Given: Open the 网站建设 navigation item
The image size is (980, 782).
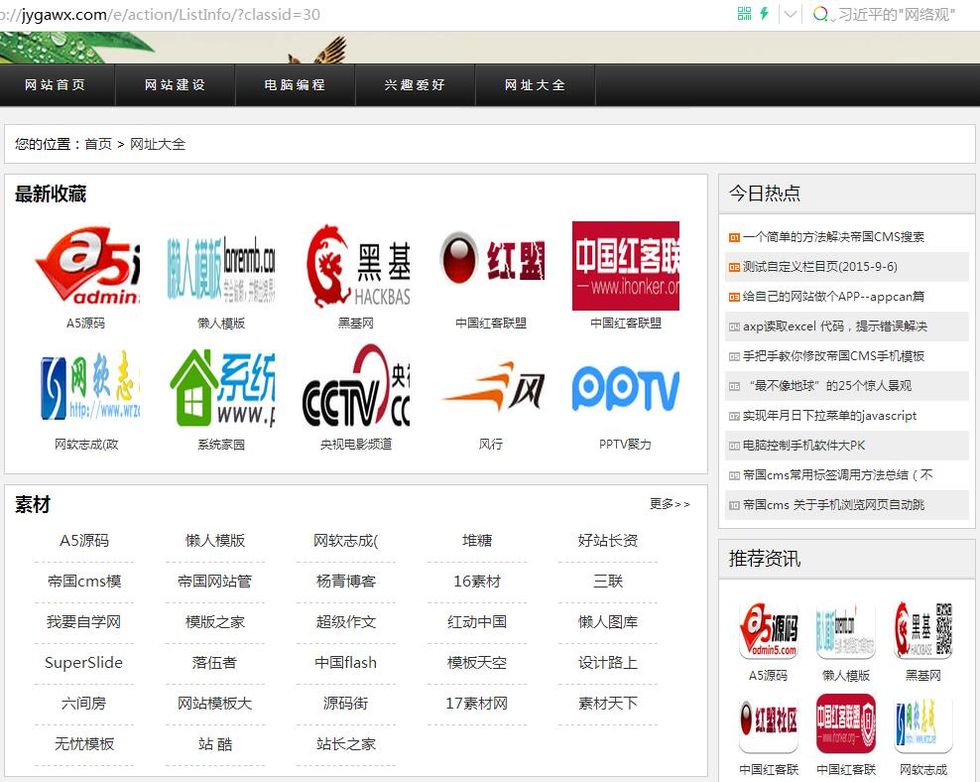Looking at the screenshot, I should click(x=175, y=85).
